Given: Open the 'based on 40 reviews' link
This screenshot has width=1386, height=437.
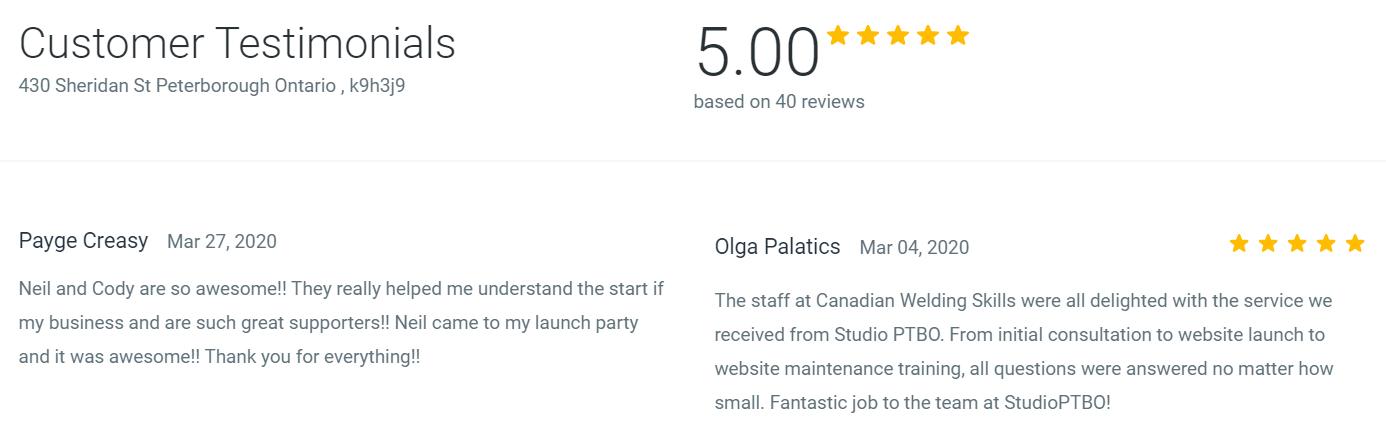Looking at the screenshot, I should click(x=779, y=102).
